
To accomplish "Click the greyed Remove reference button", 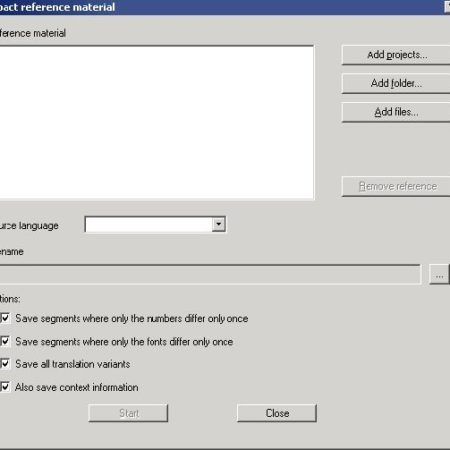I will [396, 186].
